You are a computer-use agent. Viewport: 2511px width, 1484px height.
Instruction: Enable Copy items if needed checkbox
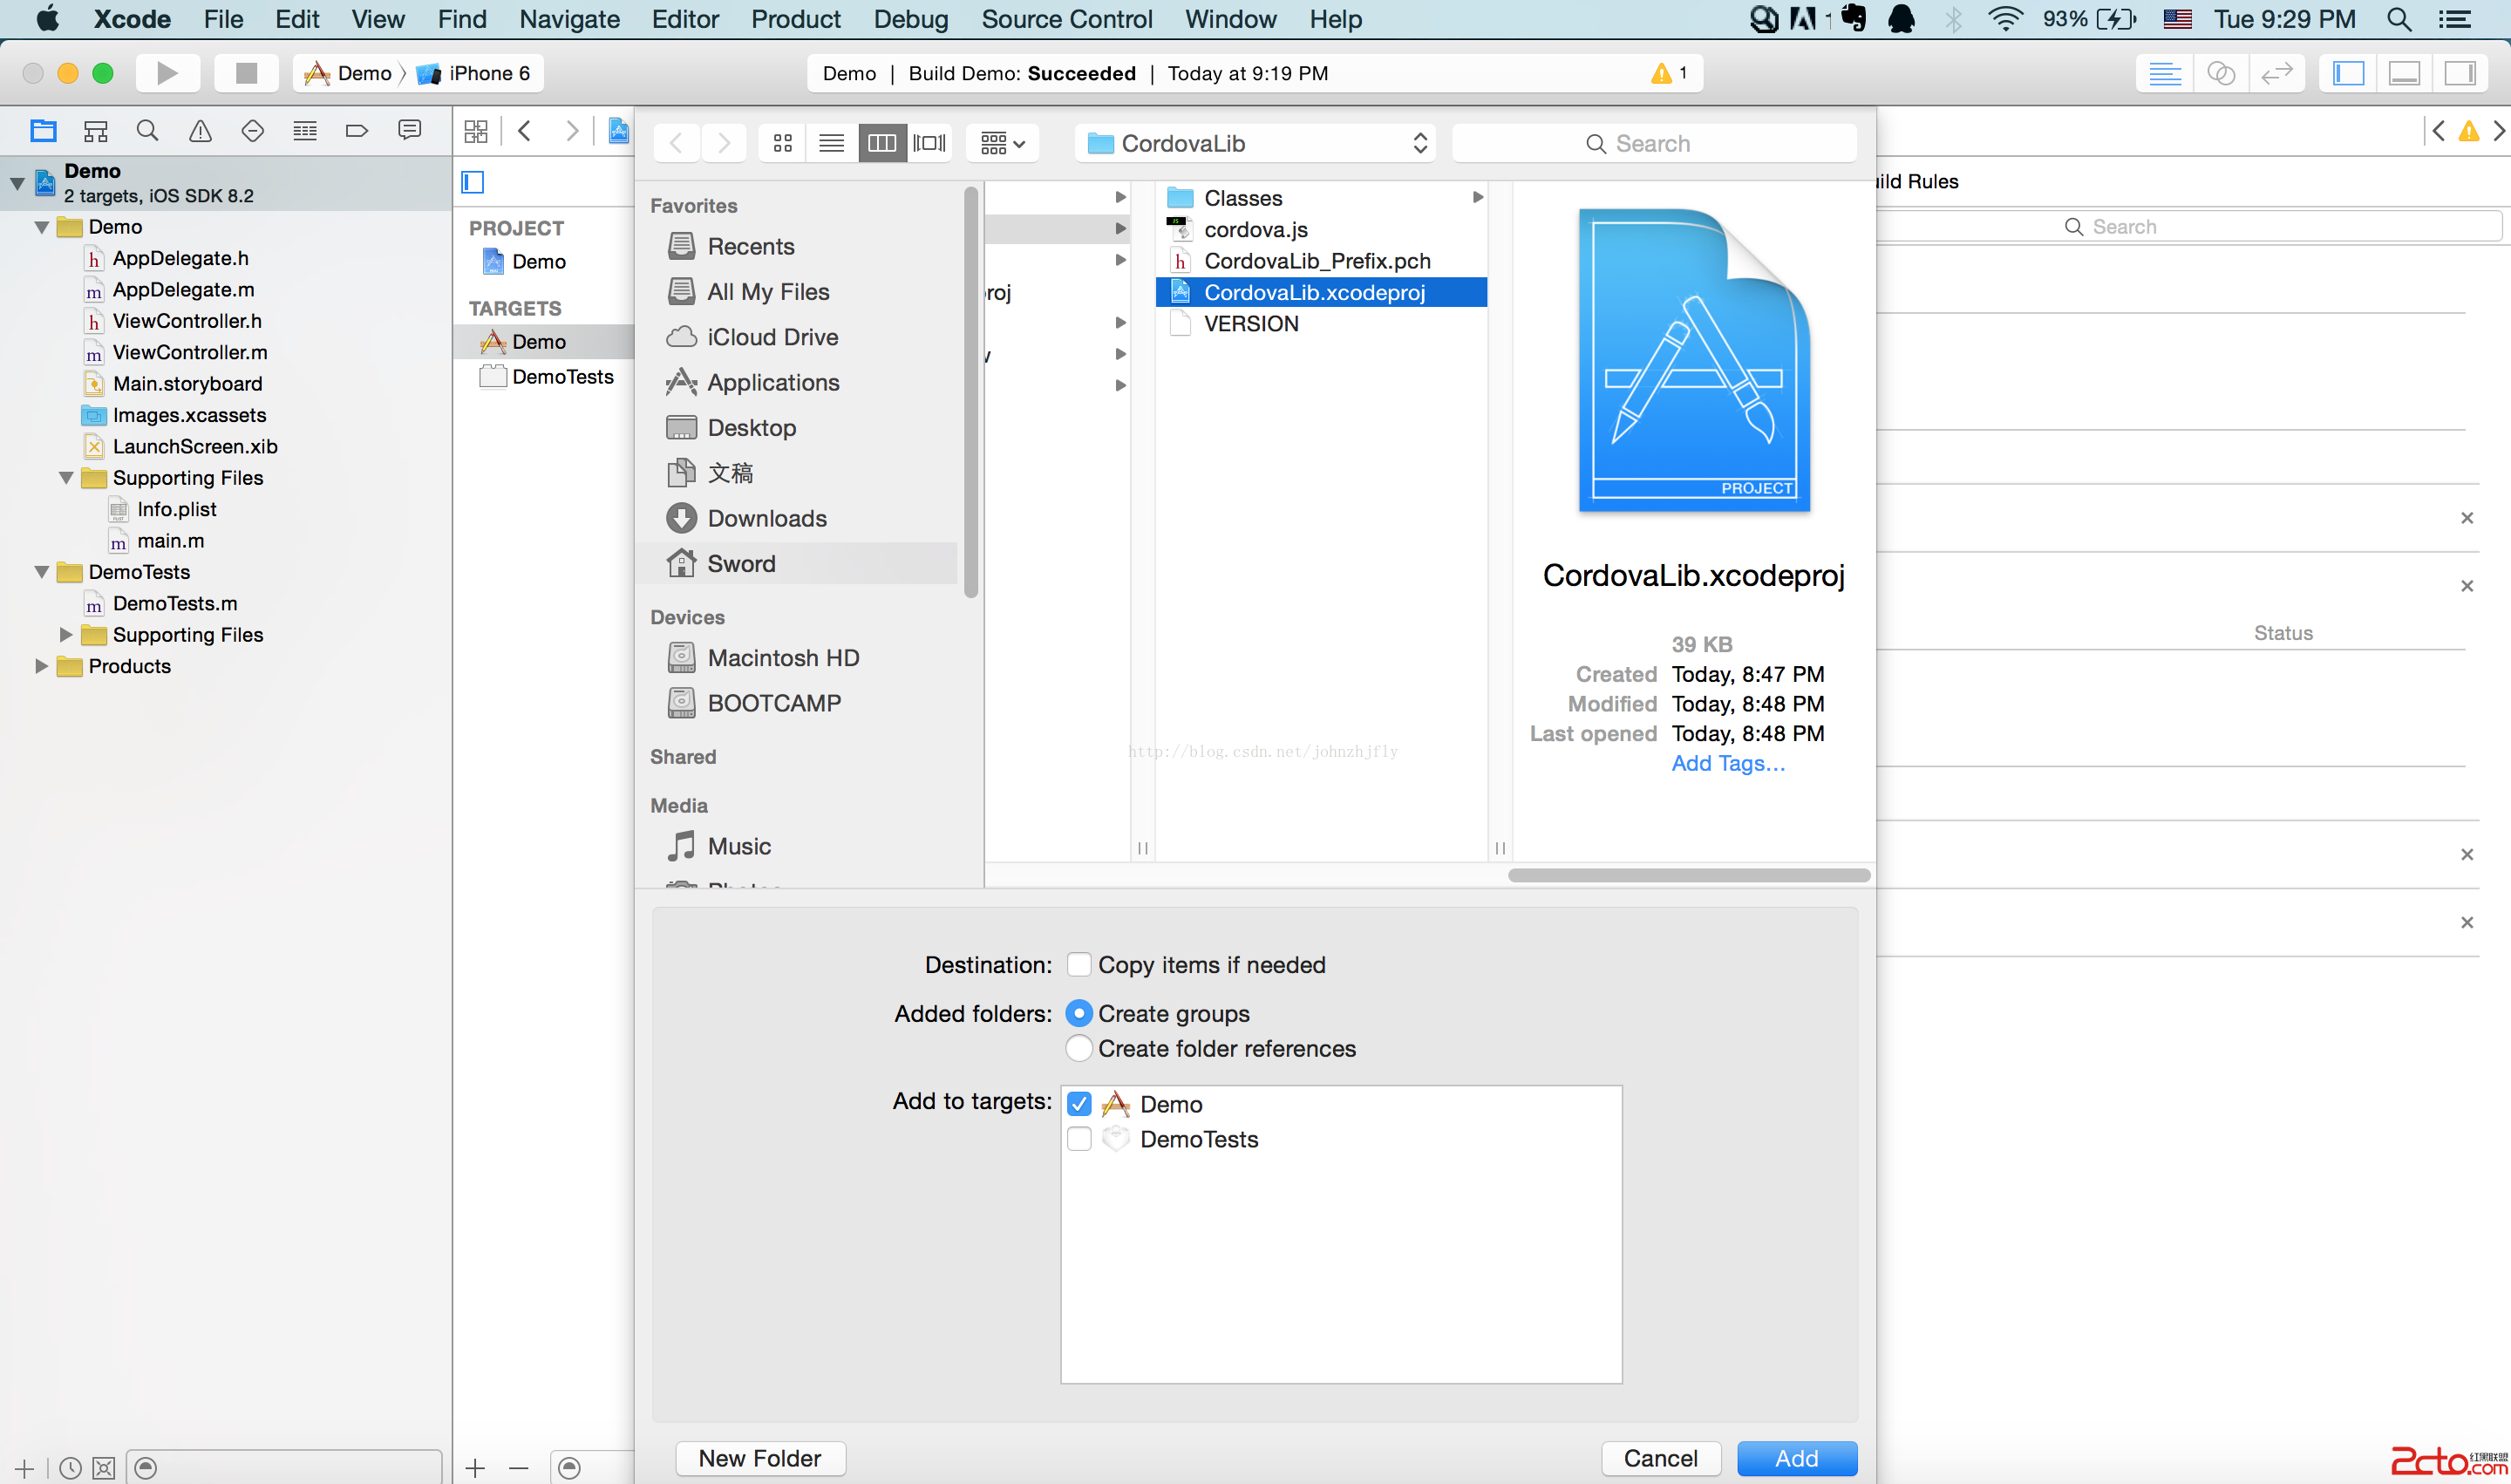click(x=1078, y=964)
